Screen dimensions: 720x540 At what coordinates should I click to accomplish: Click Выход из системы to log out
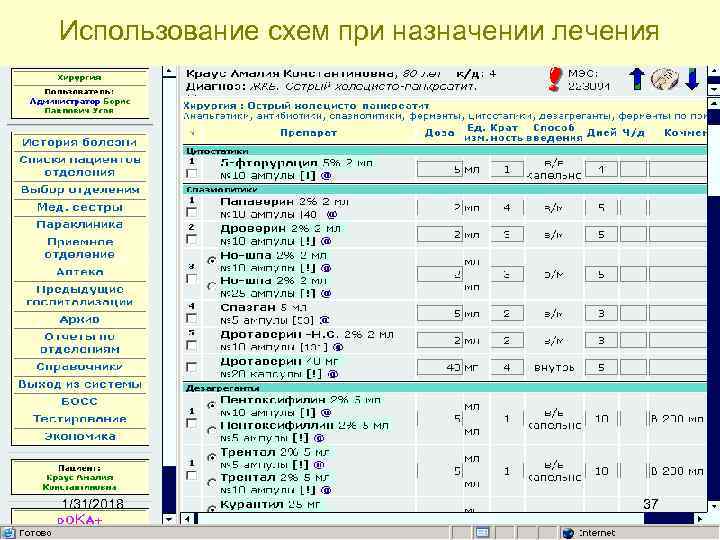(x=79, y=384)
